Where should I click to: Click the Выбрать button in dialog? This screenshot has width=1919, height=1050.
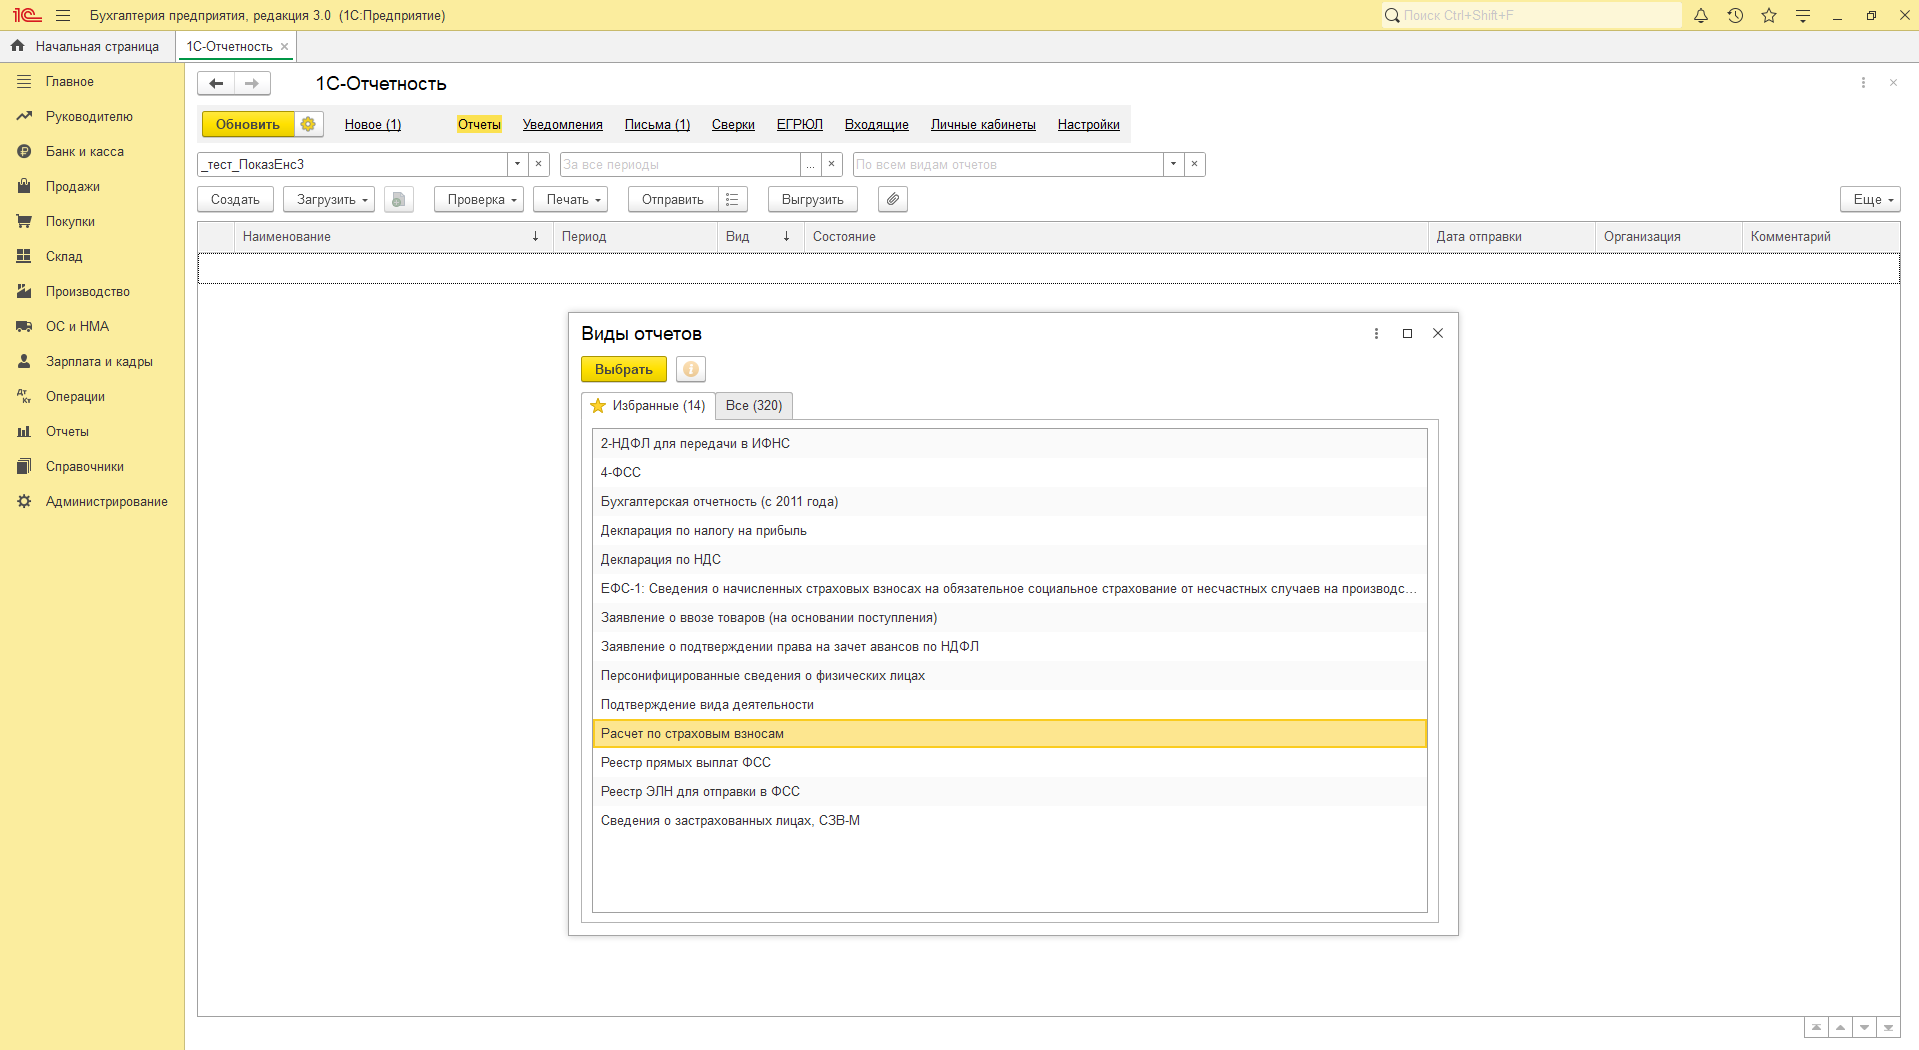coord(624,369)
